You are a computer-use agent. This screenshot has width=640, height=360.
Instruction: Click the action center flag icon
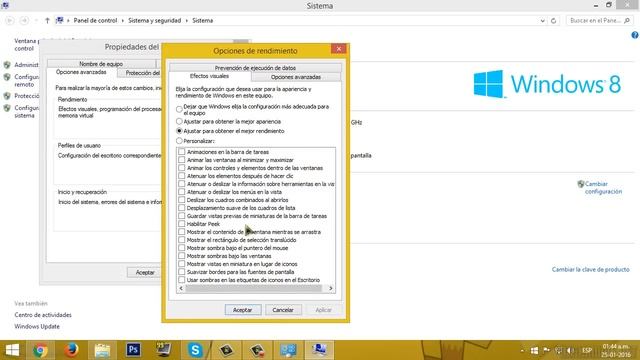coord(546,350)
